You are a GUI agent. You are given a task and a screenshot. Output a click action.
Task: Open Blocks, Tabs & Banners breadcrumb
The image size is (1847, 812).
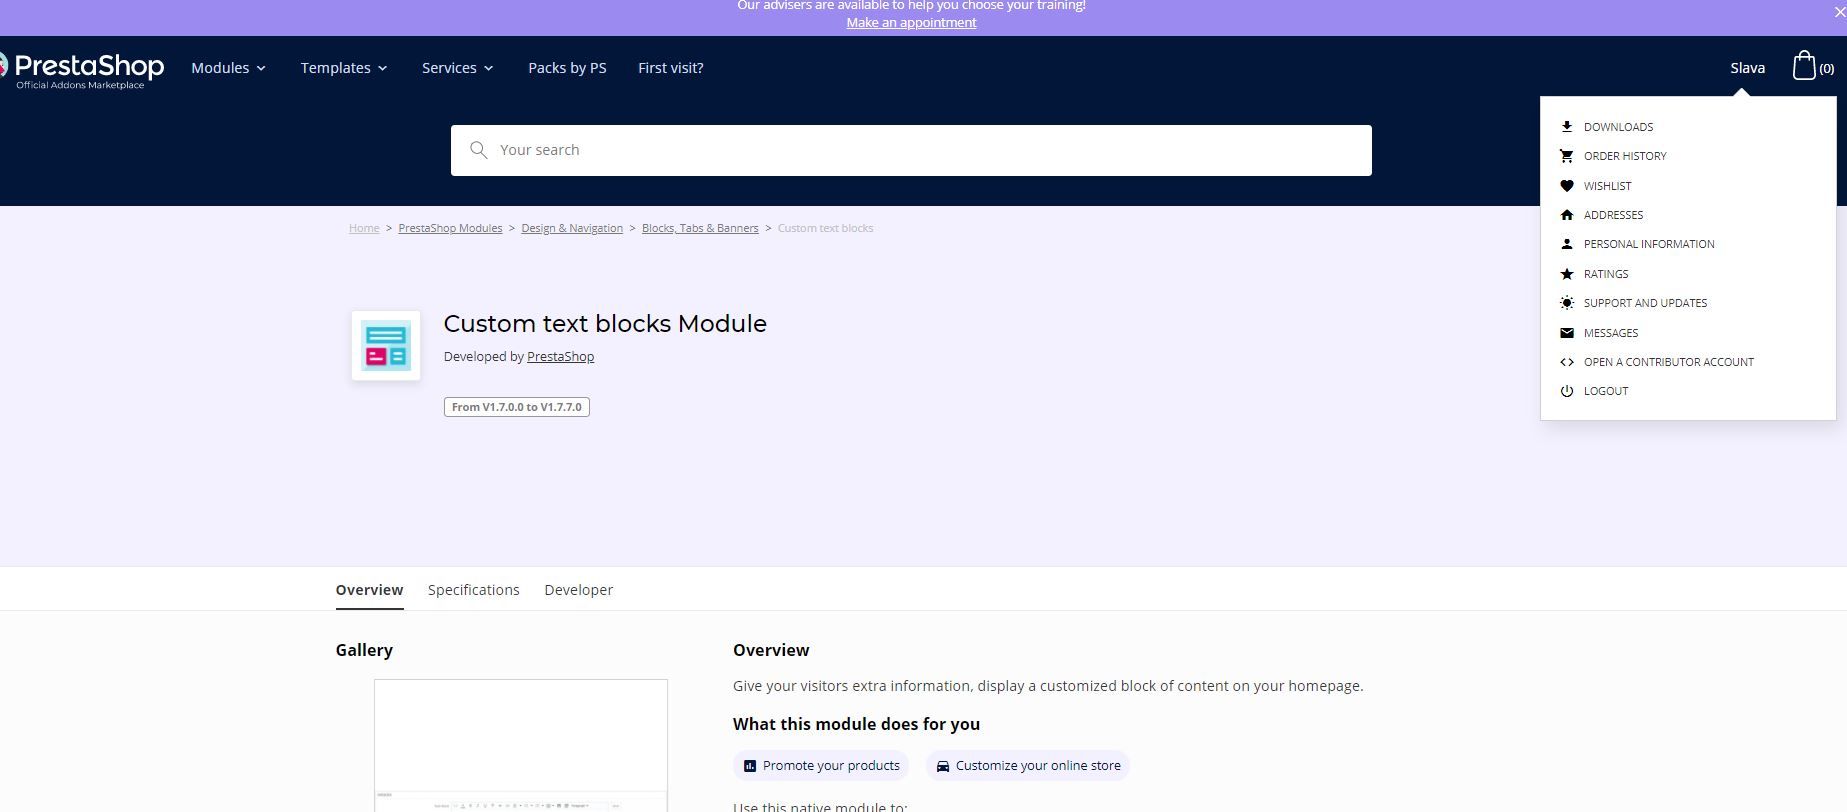(700, 228)
